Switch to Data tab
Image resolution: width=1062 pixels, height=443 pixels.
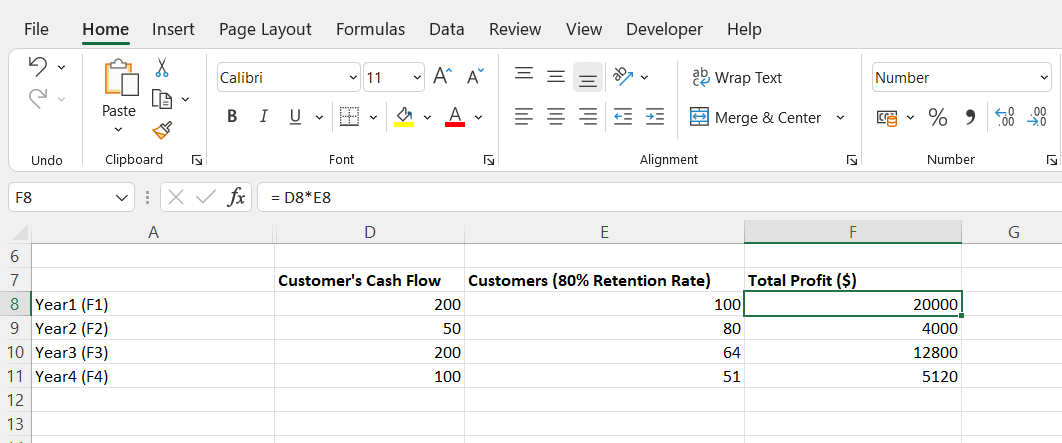click(x=447, y=29)
